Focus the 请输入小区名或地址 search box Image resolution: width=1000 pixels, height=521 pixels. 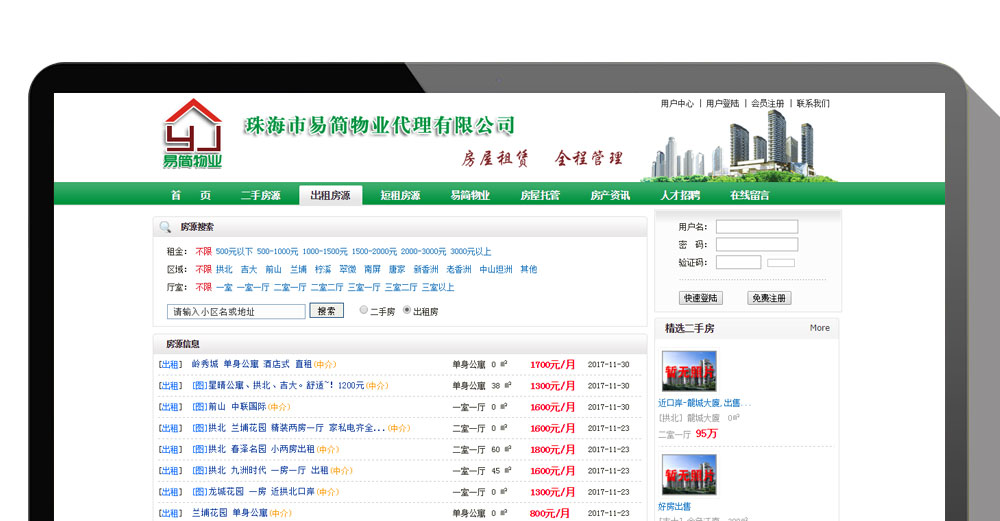(x=236, y=311)
